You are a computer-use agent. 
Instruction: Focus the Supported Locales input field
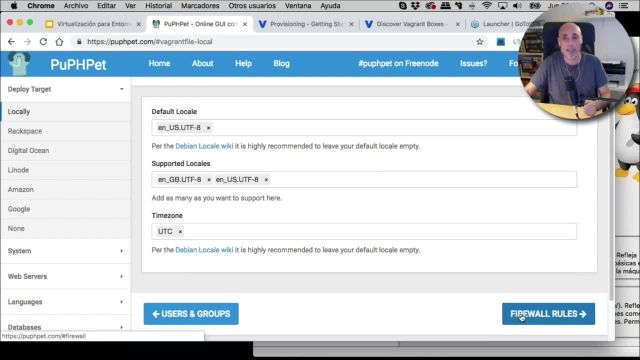(364, 180)
